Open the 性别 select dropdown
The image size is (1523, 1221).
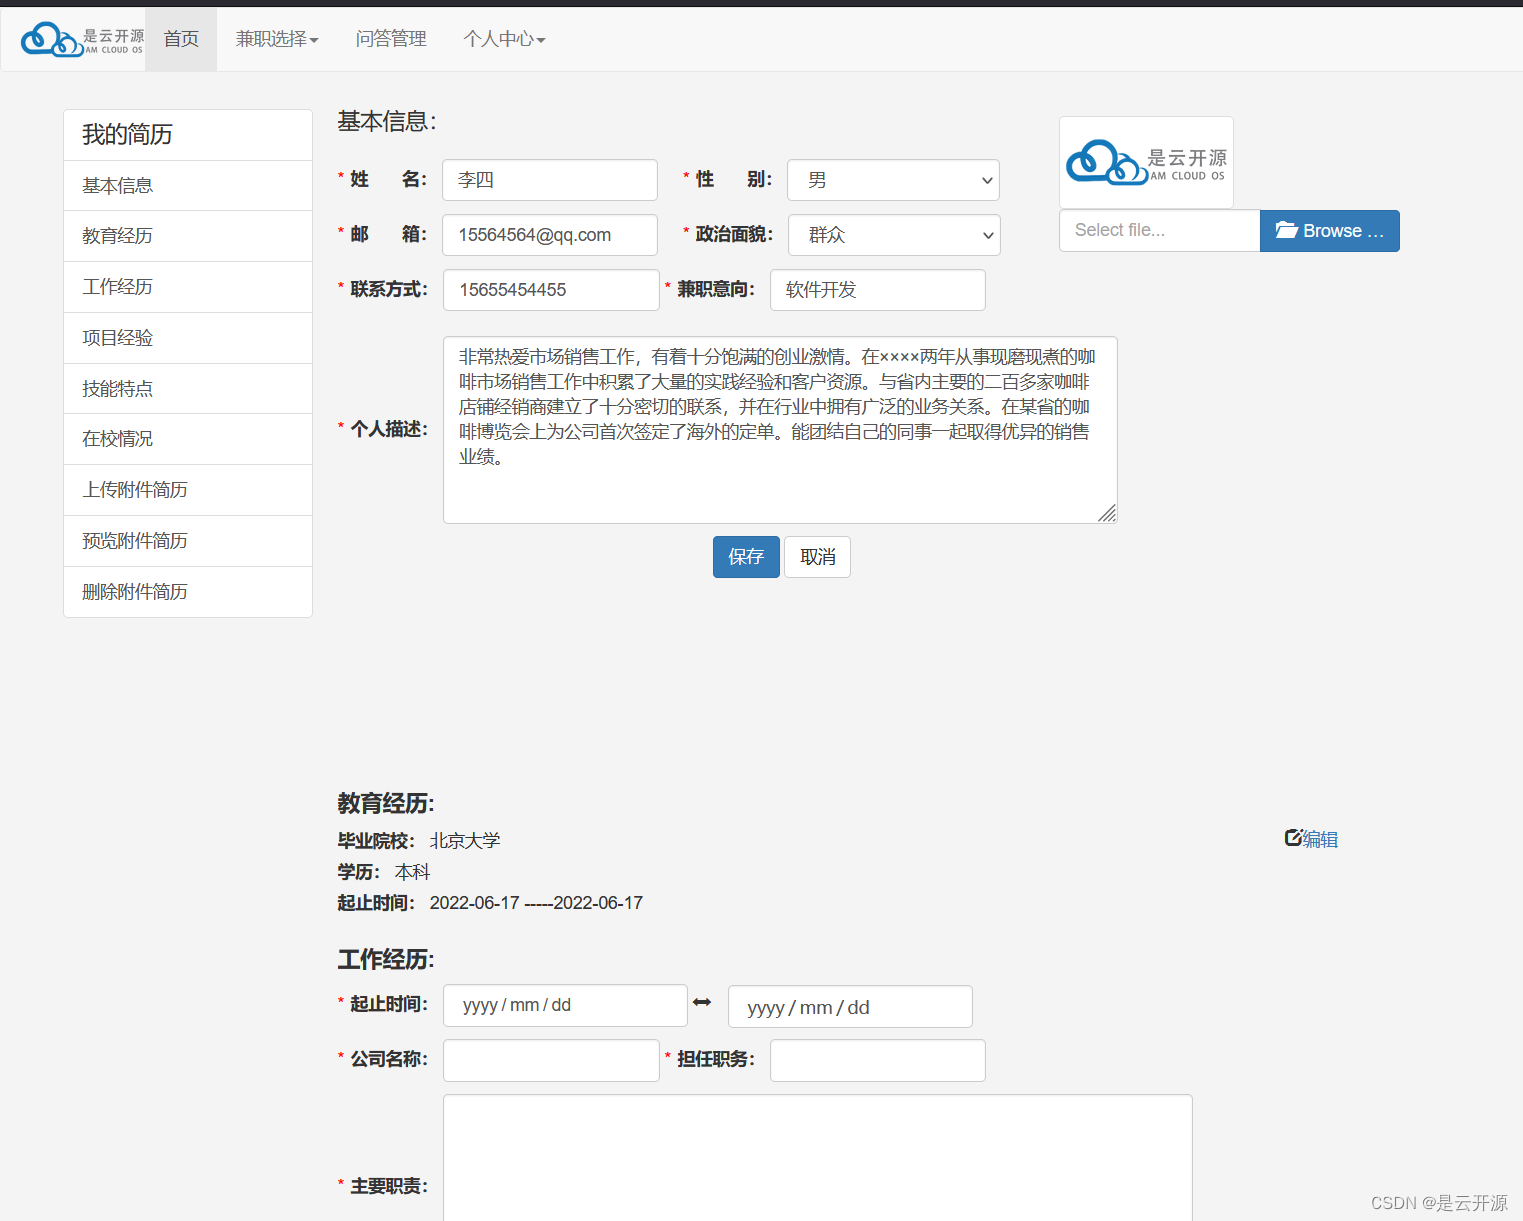pyautogui.click(x=893, y=180)
